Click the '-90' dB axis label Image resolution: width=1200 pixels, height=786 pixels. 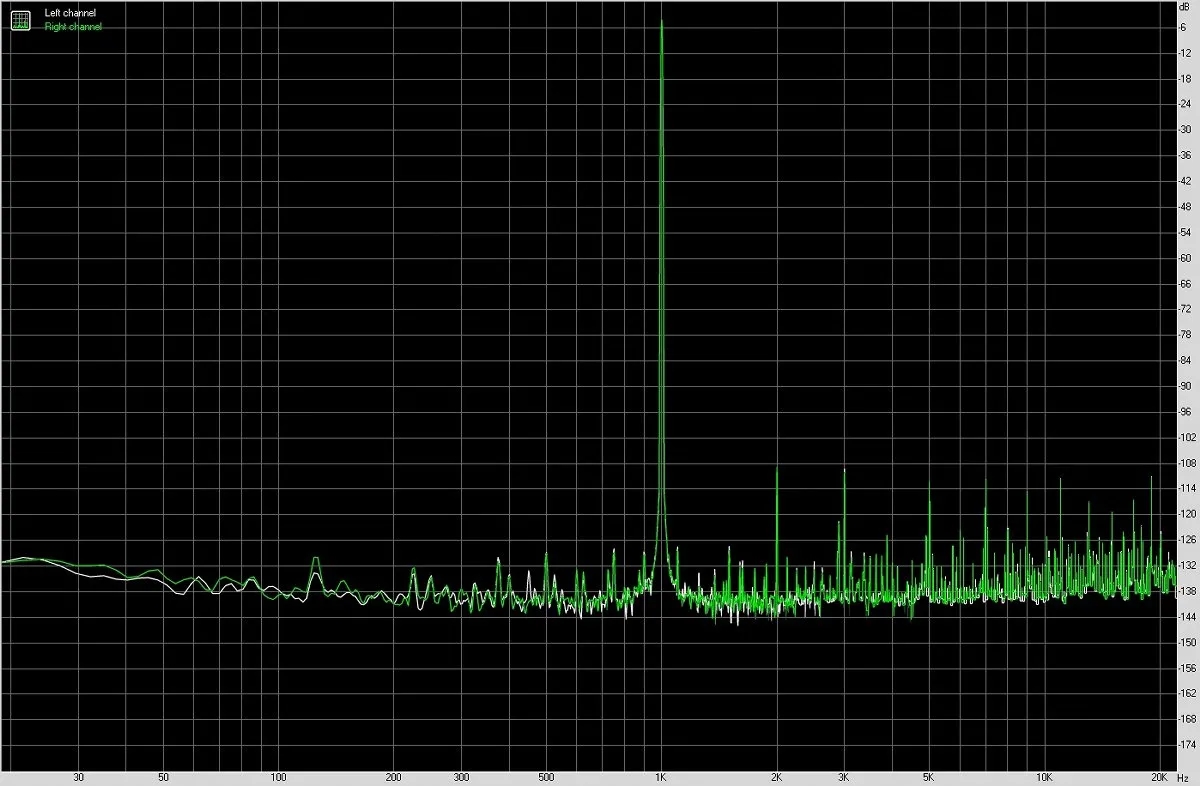click(x=1186, y=386)
